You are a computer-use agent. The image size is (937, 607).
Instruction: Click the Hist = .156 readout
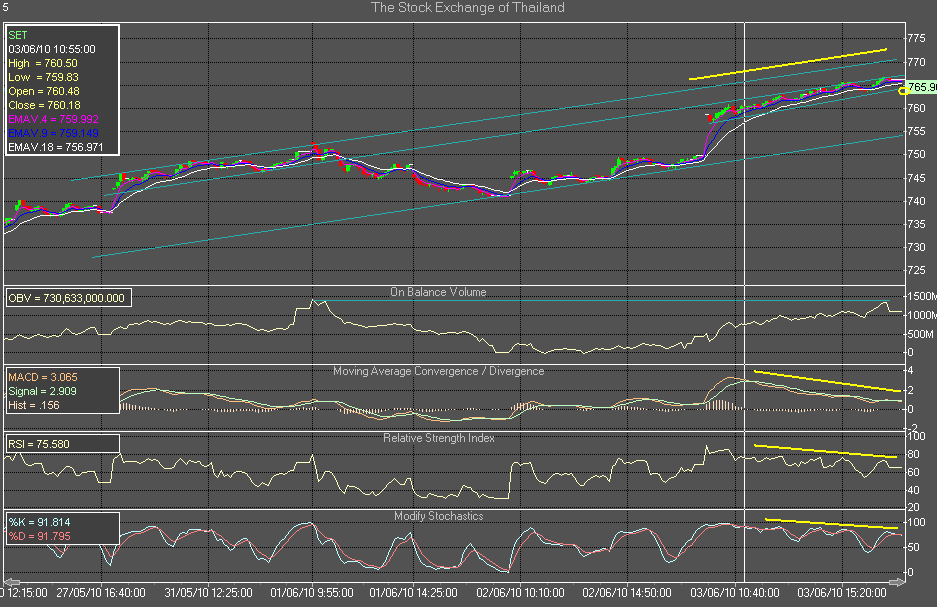pyautogui.click(x=34, y=405)
